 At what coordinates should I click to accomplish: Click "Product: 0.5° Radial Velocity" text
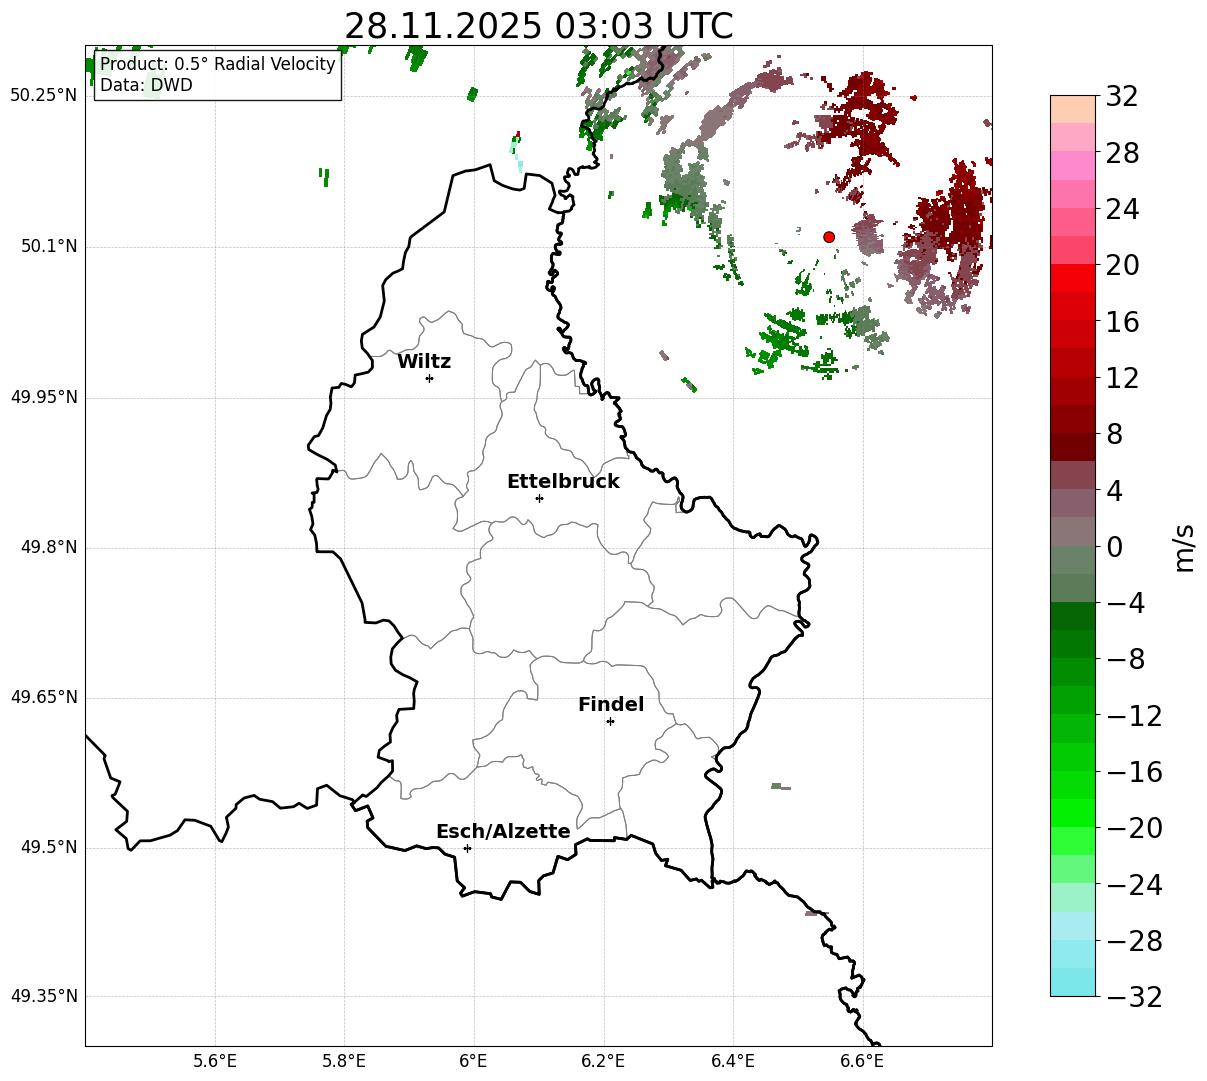click(218, 64)
